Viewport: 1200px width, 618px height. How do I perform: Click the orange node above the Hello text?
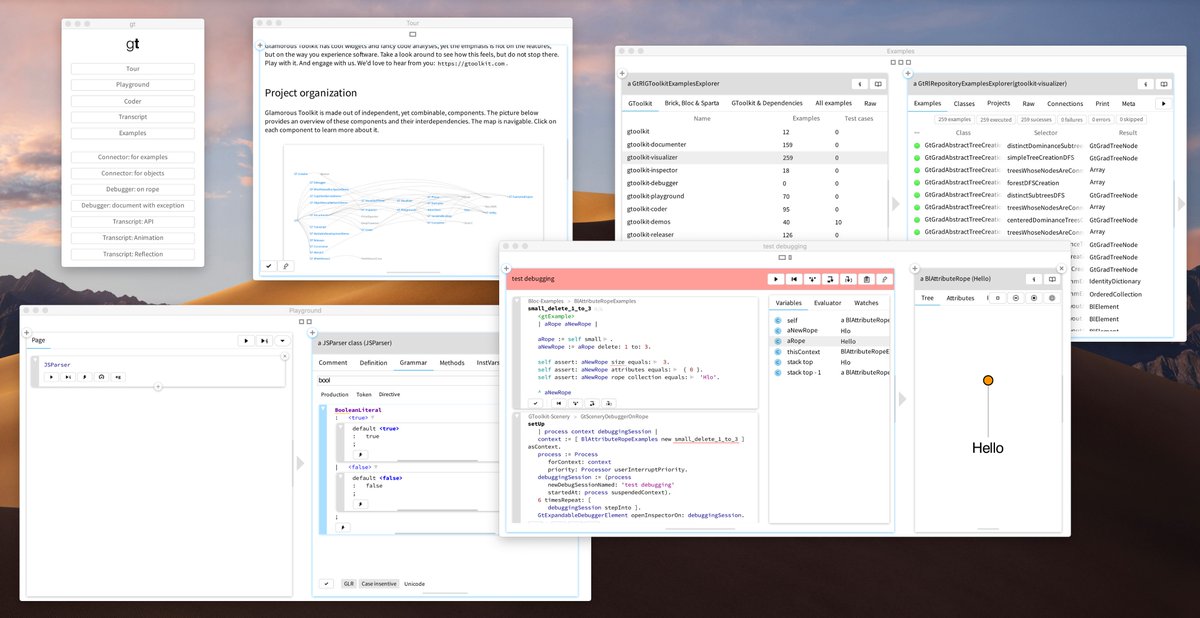click(988, 380)
